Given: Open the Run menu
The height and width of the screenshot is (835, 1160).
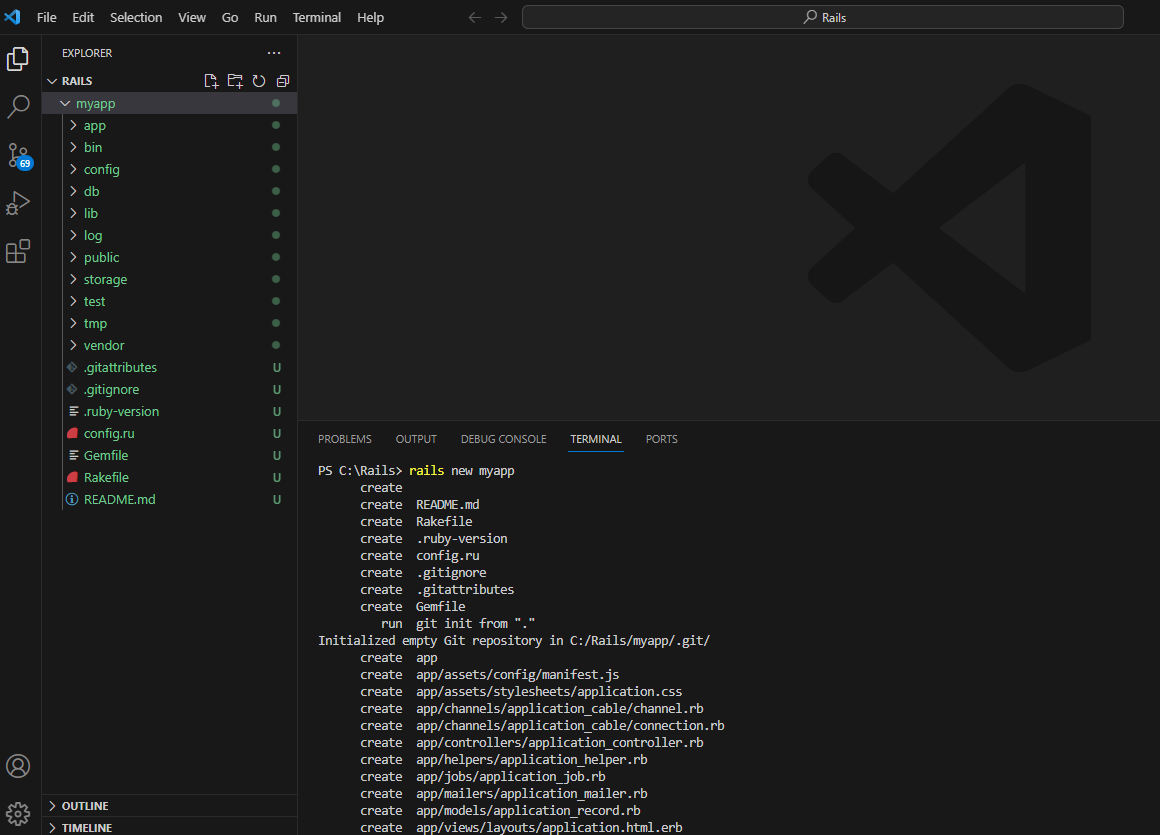Looking at the screenshot, I should pyautogui.click(x=266, y=17).
